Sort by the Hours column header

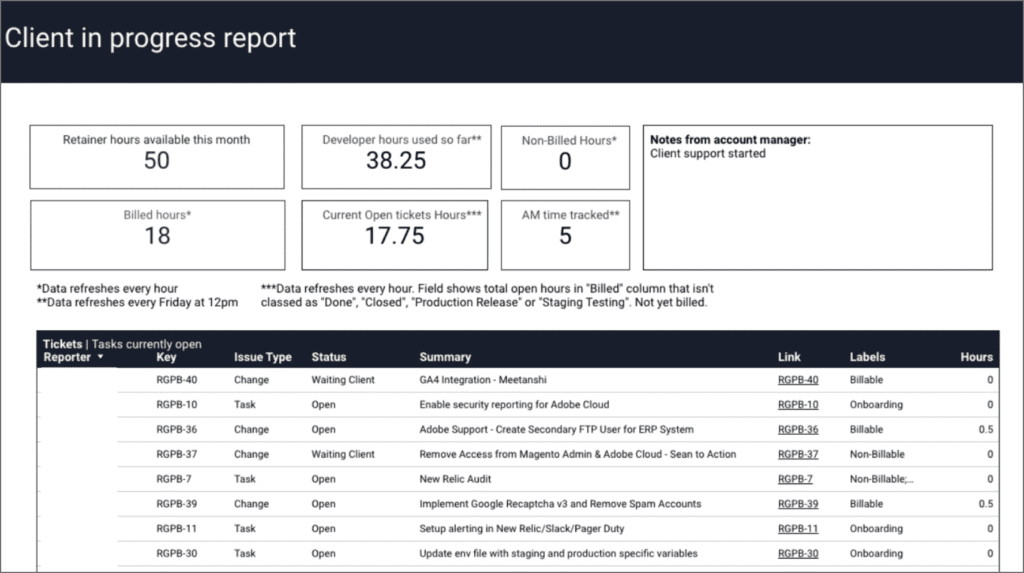point(976,357)
